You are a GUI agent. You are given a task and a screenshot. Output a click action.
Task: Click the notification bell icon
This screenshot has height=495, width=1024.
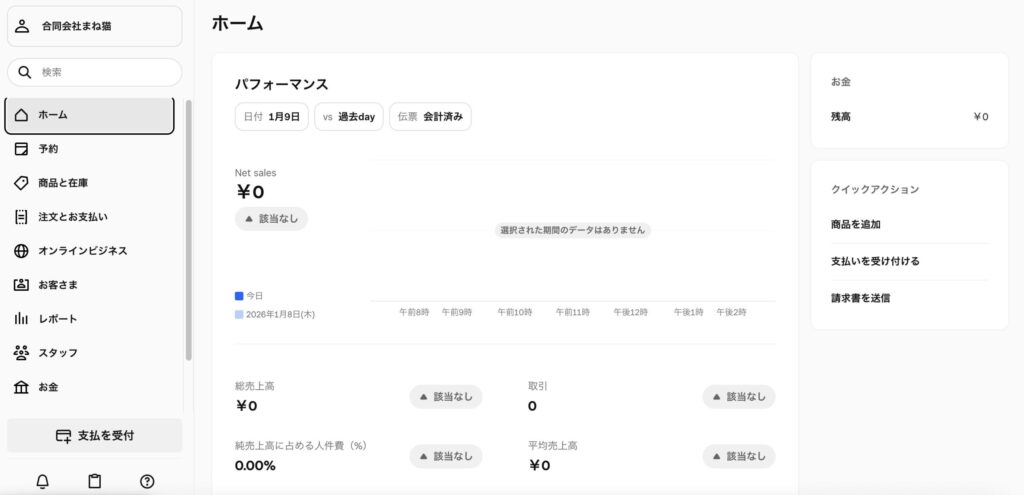pos(43,481)
